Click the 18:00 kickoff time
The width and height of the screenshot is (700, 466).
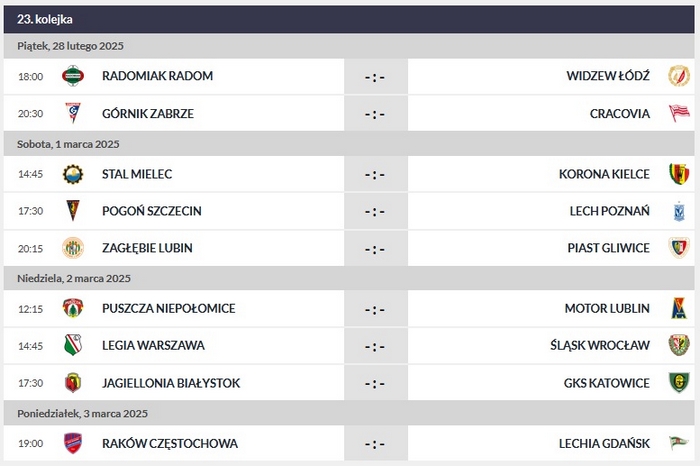(x=31, y=76)
